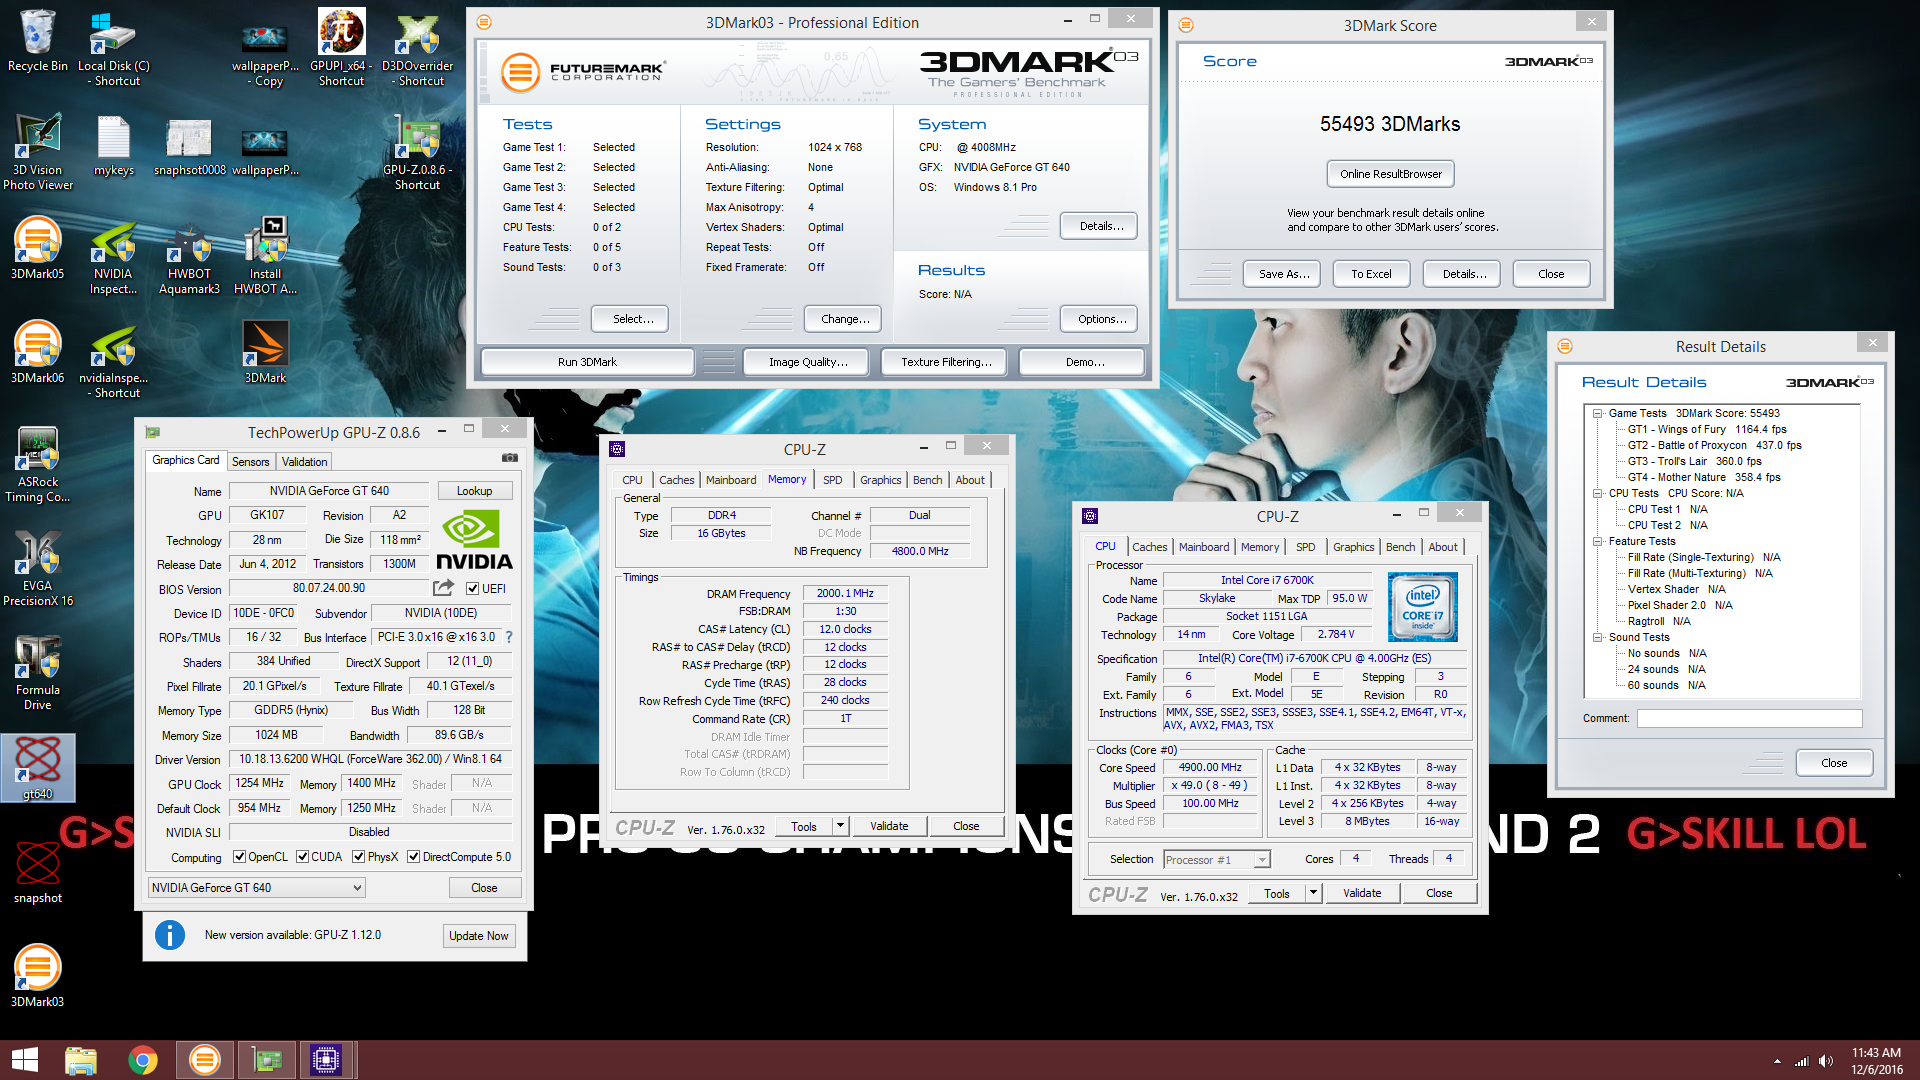Toggle the UEFI checkbox in GPU-Z

(x=472, y=589)
